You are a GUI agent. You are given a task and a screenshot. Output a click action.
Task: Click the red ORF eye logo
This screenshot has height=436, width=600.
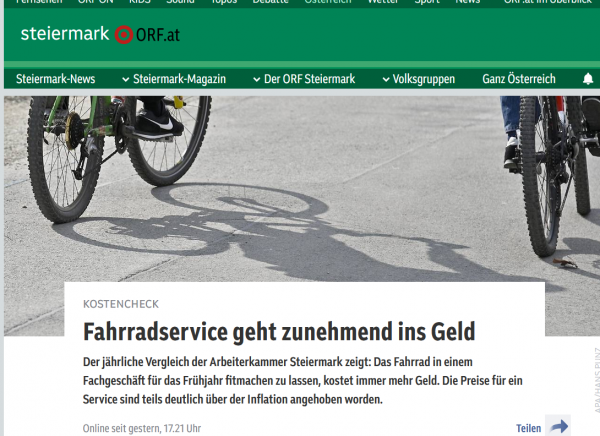pos(124,35)
